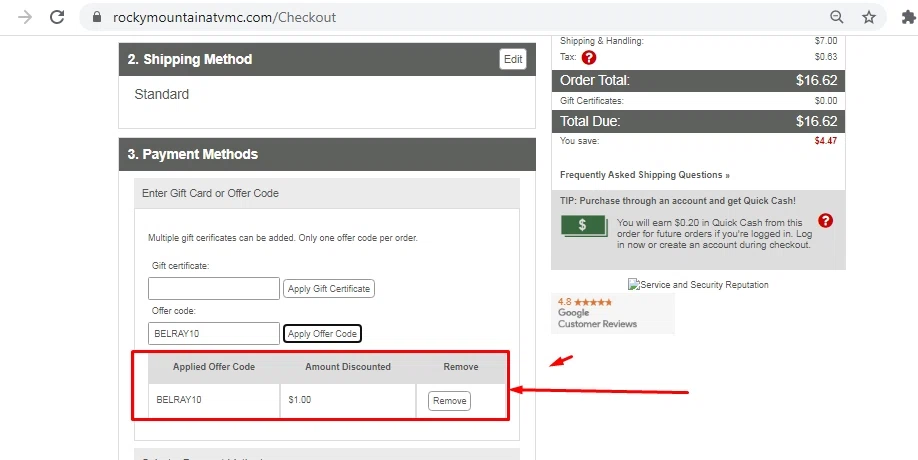Screen dimensions: 918x460
Task: Reload the checkout page
Action: [x=57, y=17]
